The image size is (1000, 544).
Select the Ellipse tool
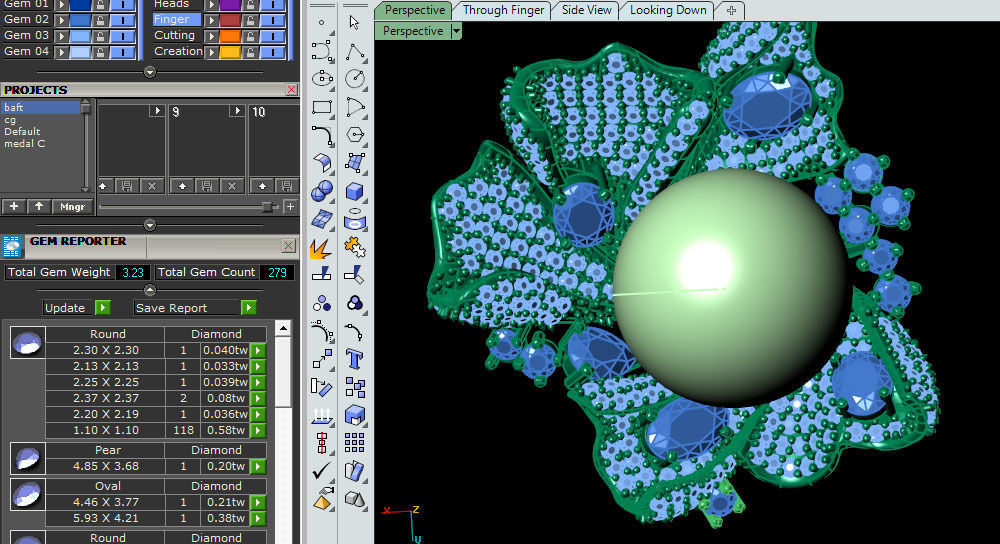click(321, 78)
